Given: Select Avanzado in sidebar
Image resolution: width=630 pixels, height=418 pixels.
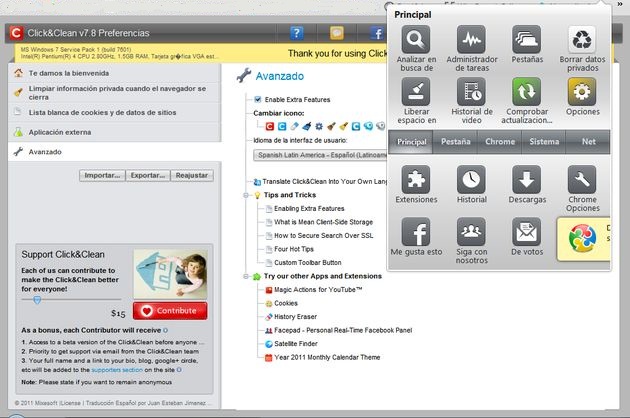Looking at the screenshot, I should click(115, 152).
